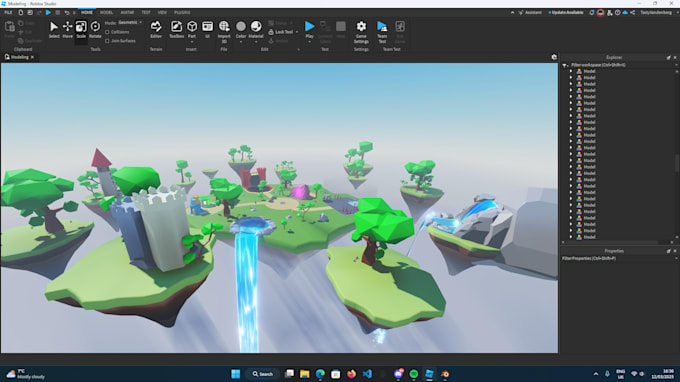Open the Toolbox panel
Viewport: 680px width, 382px height.
[177, 29]
